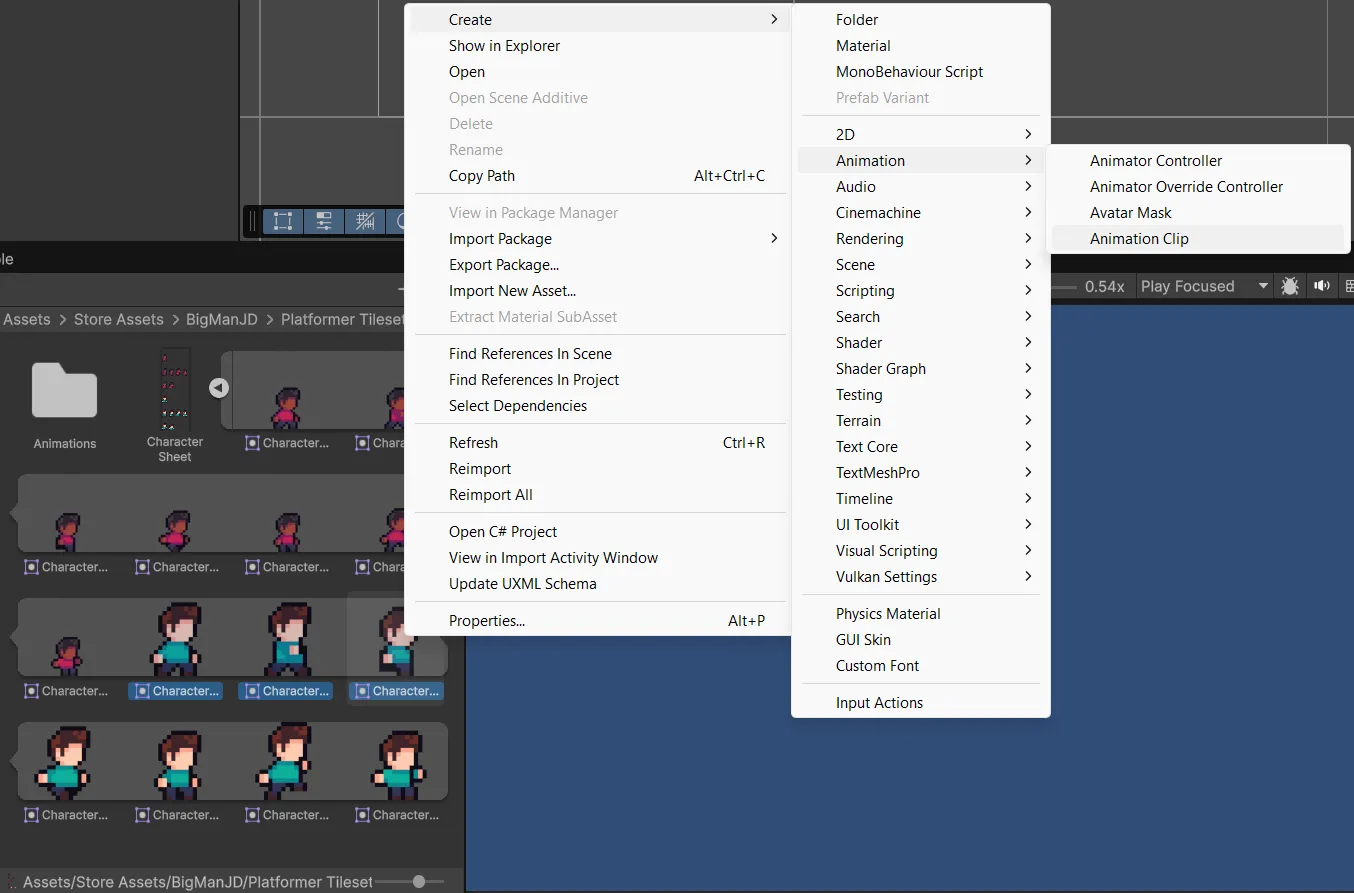Open the Text Core submenu
This screenshot has width=1354, height=893.
920,447
